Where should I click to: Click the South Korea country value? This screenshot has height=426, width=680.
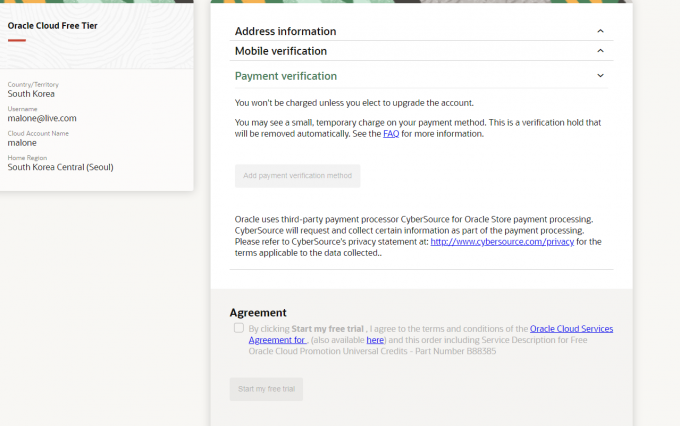click(33, 94)
